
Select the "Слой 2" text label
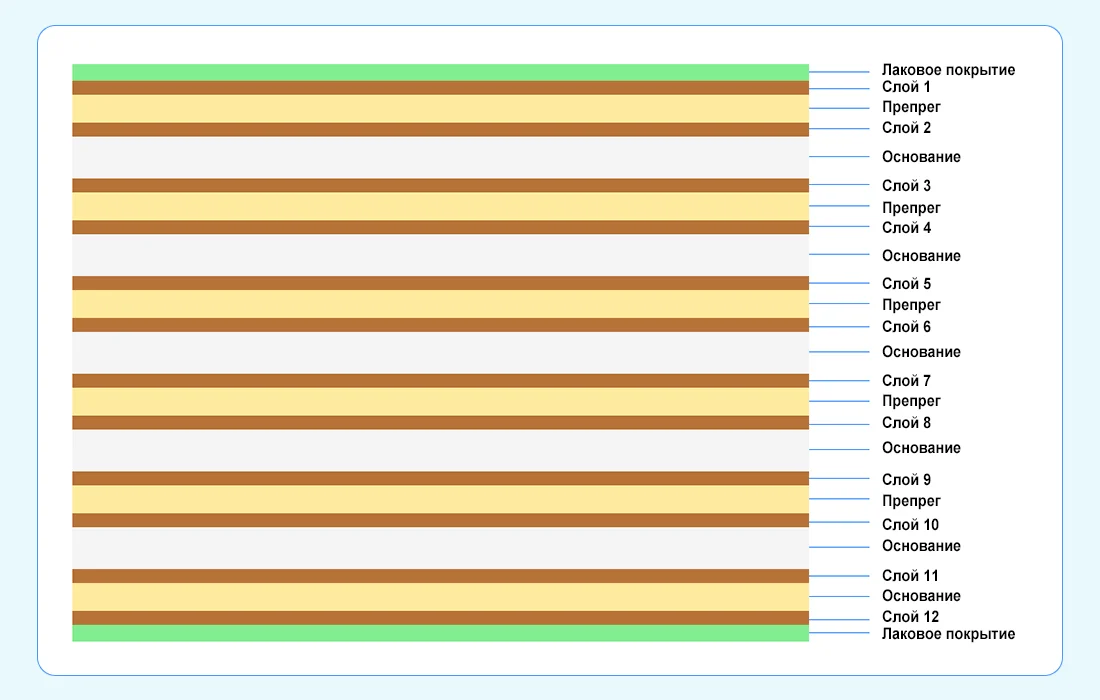click(906, 128)
